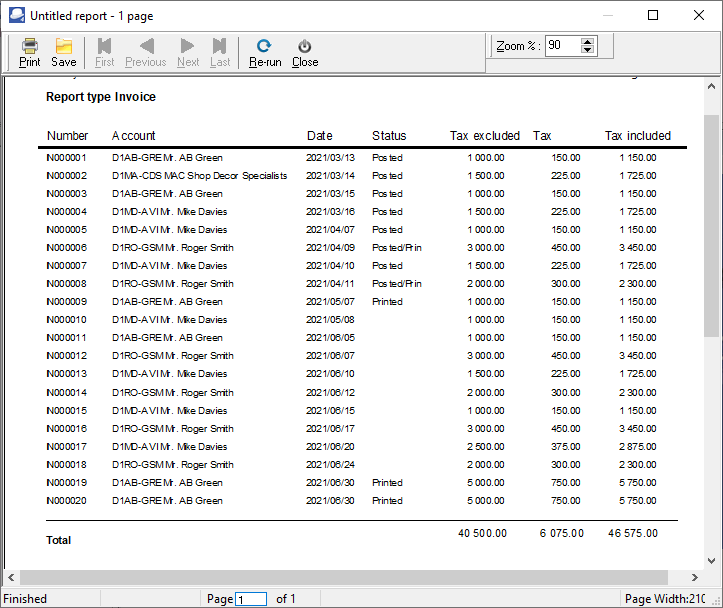Click the Status column header
This screenshot has height=608, width=723.
pyautogui.click(x=389, y=136)
